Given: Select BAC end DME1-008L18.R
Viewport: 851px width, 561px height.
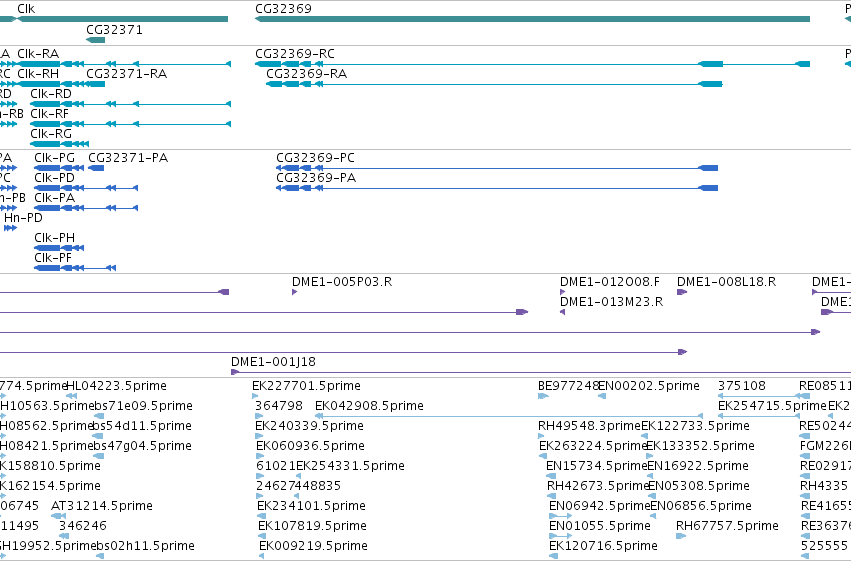Looking at the screenshot, I should click(x=727, y=282).
